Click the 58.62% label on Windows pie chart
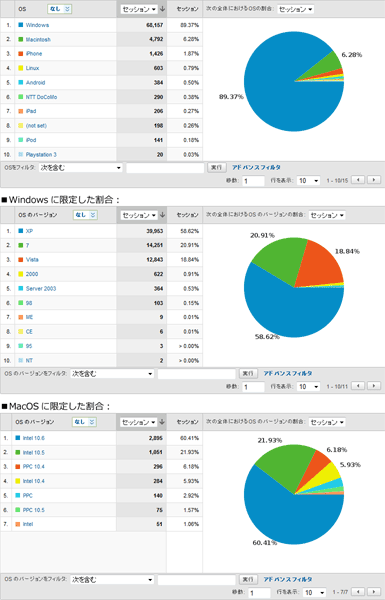385x600 pixels. click(267, 337)
